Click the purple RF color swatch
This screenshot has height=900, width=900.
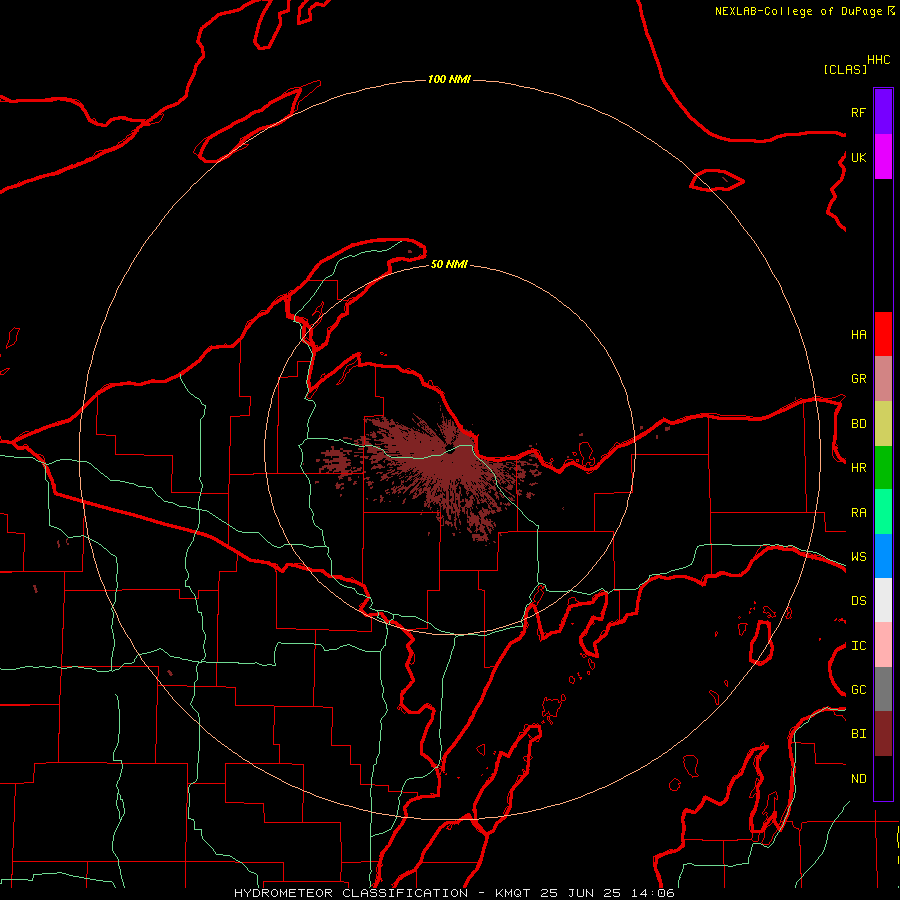coord(883,111)
